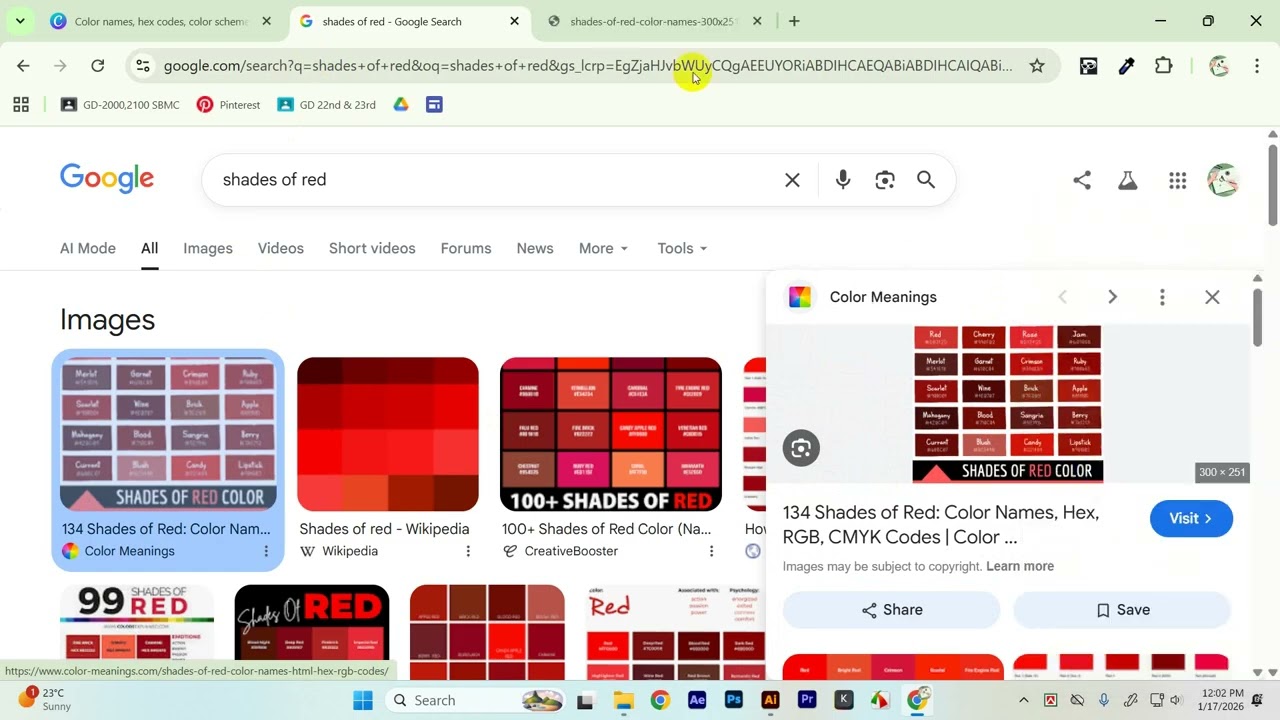Start a voice search with the microphone
Image resolution: width=1280 pixels, height=720 pixels.
point(843,180)
